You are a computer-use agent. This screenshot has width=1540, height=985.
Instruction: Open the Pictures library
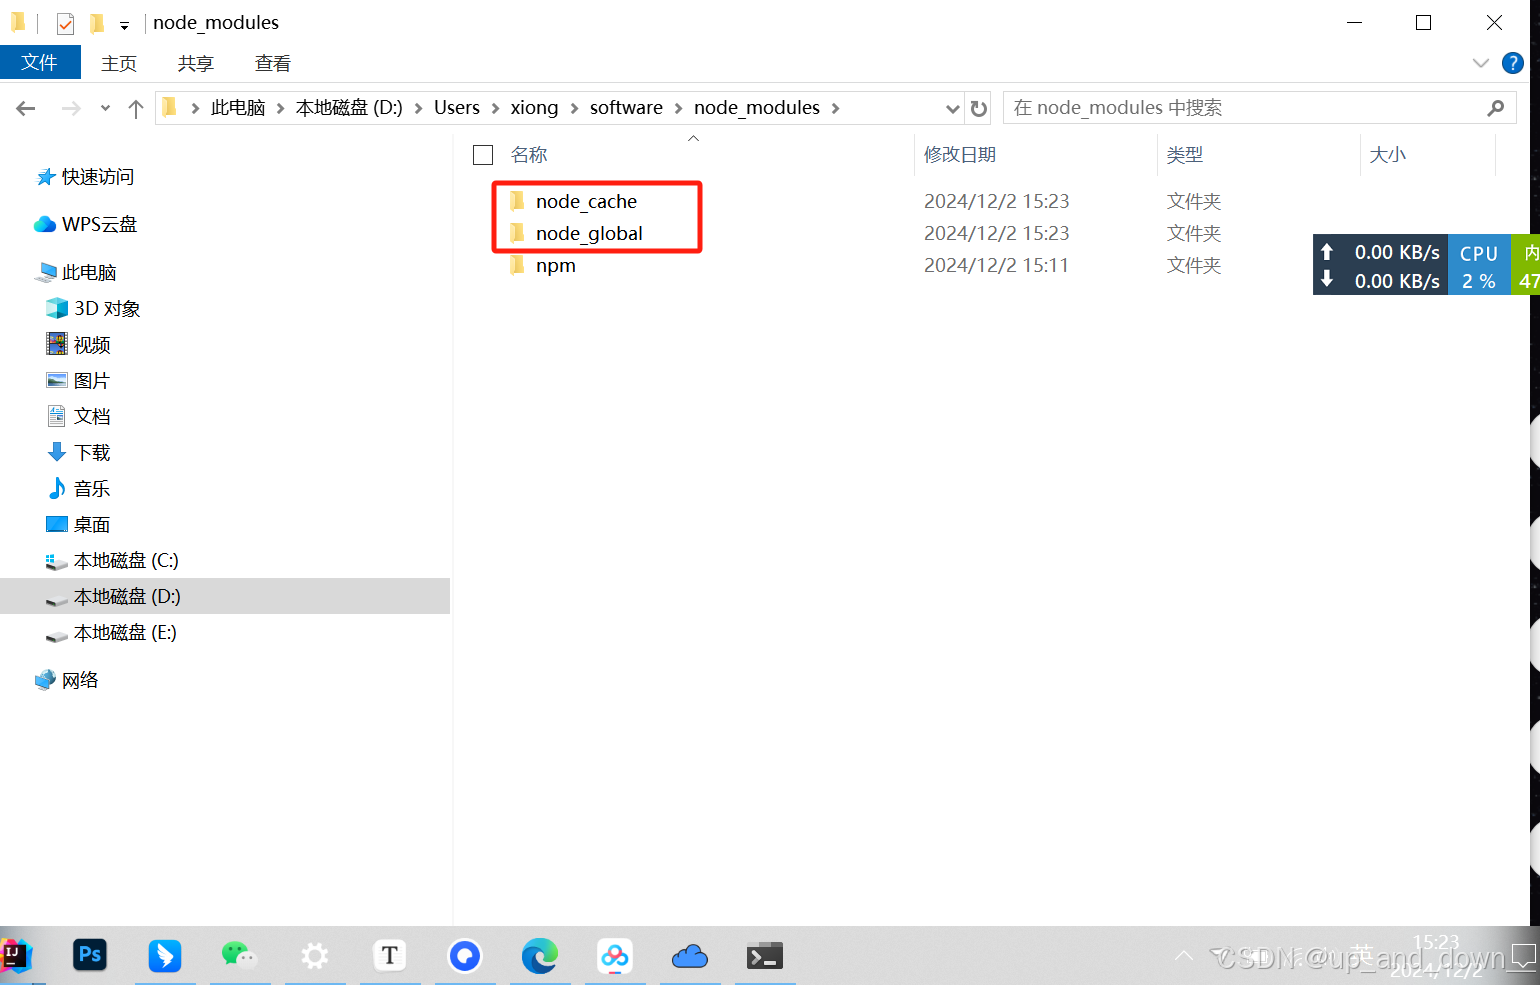click(79, 380)
